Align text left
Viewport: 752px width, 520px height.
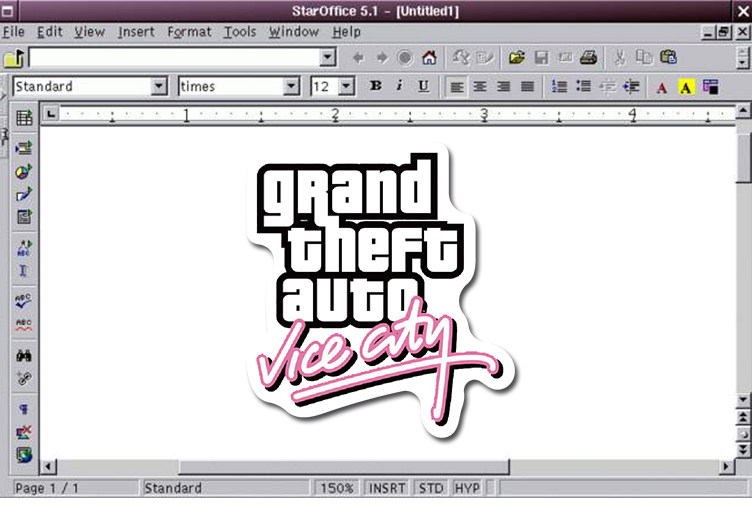457,87
